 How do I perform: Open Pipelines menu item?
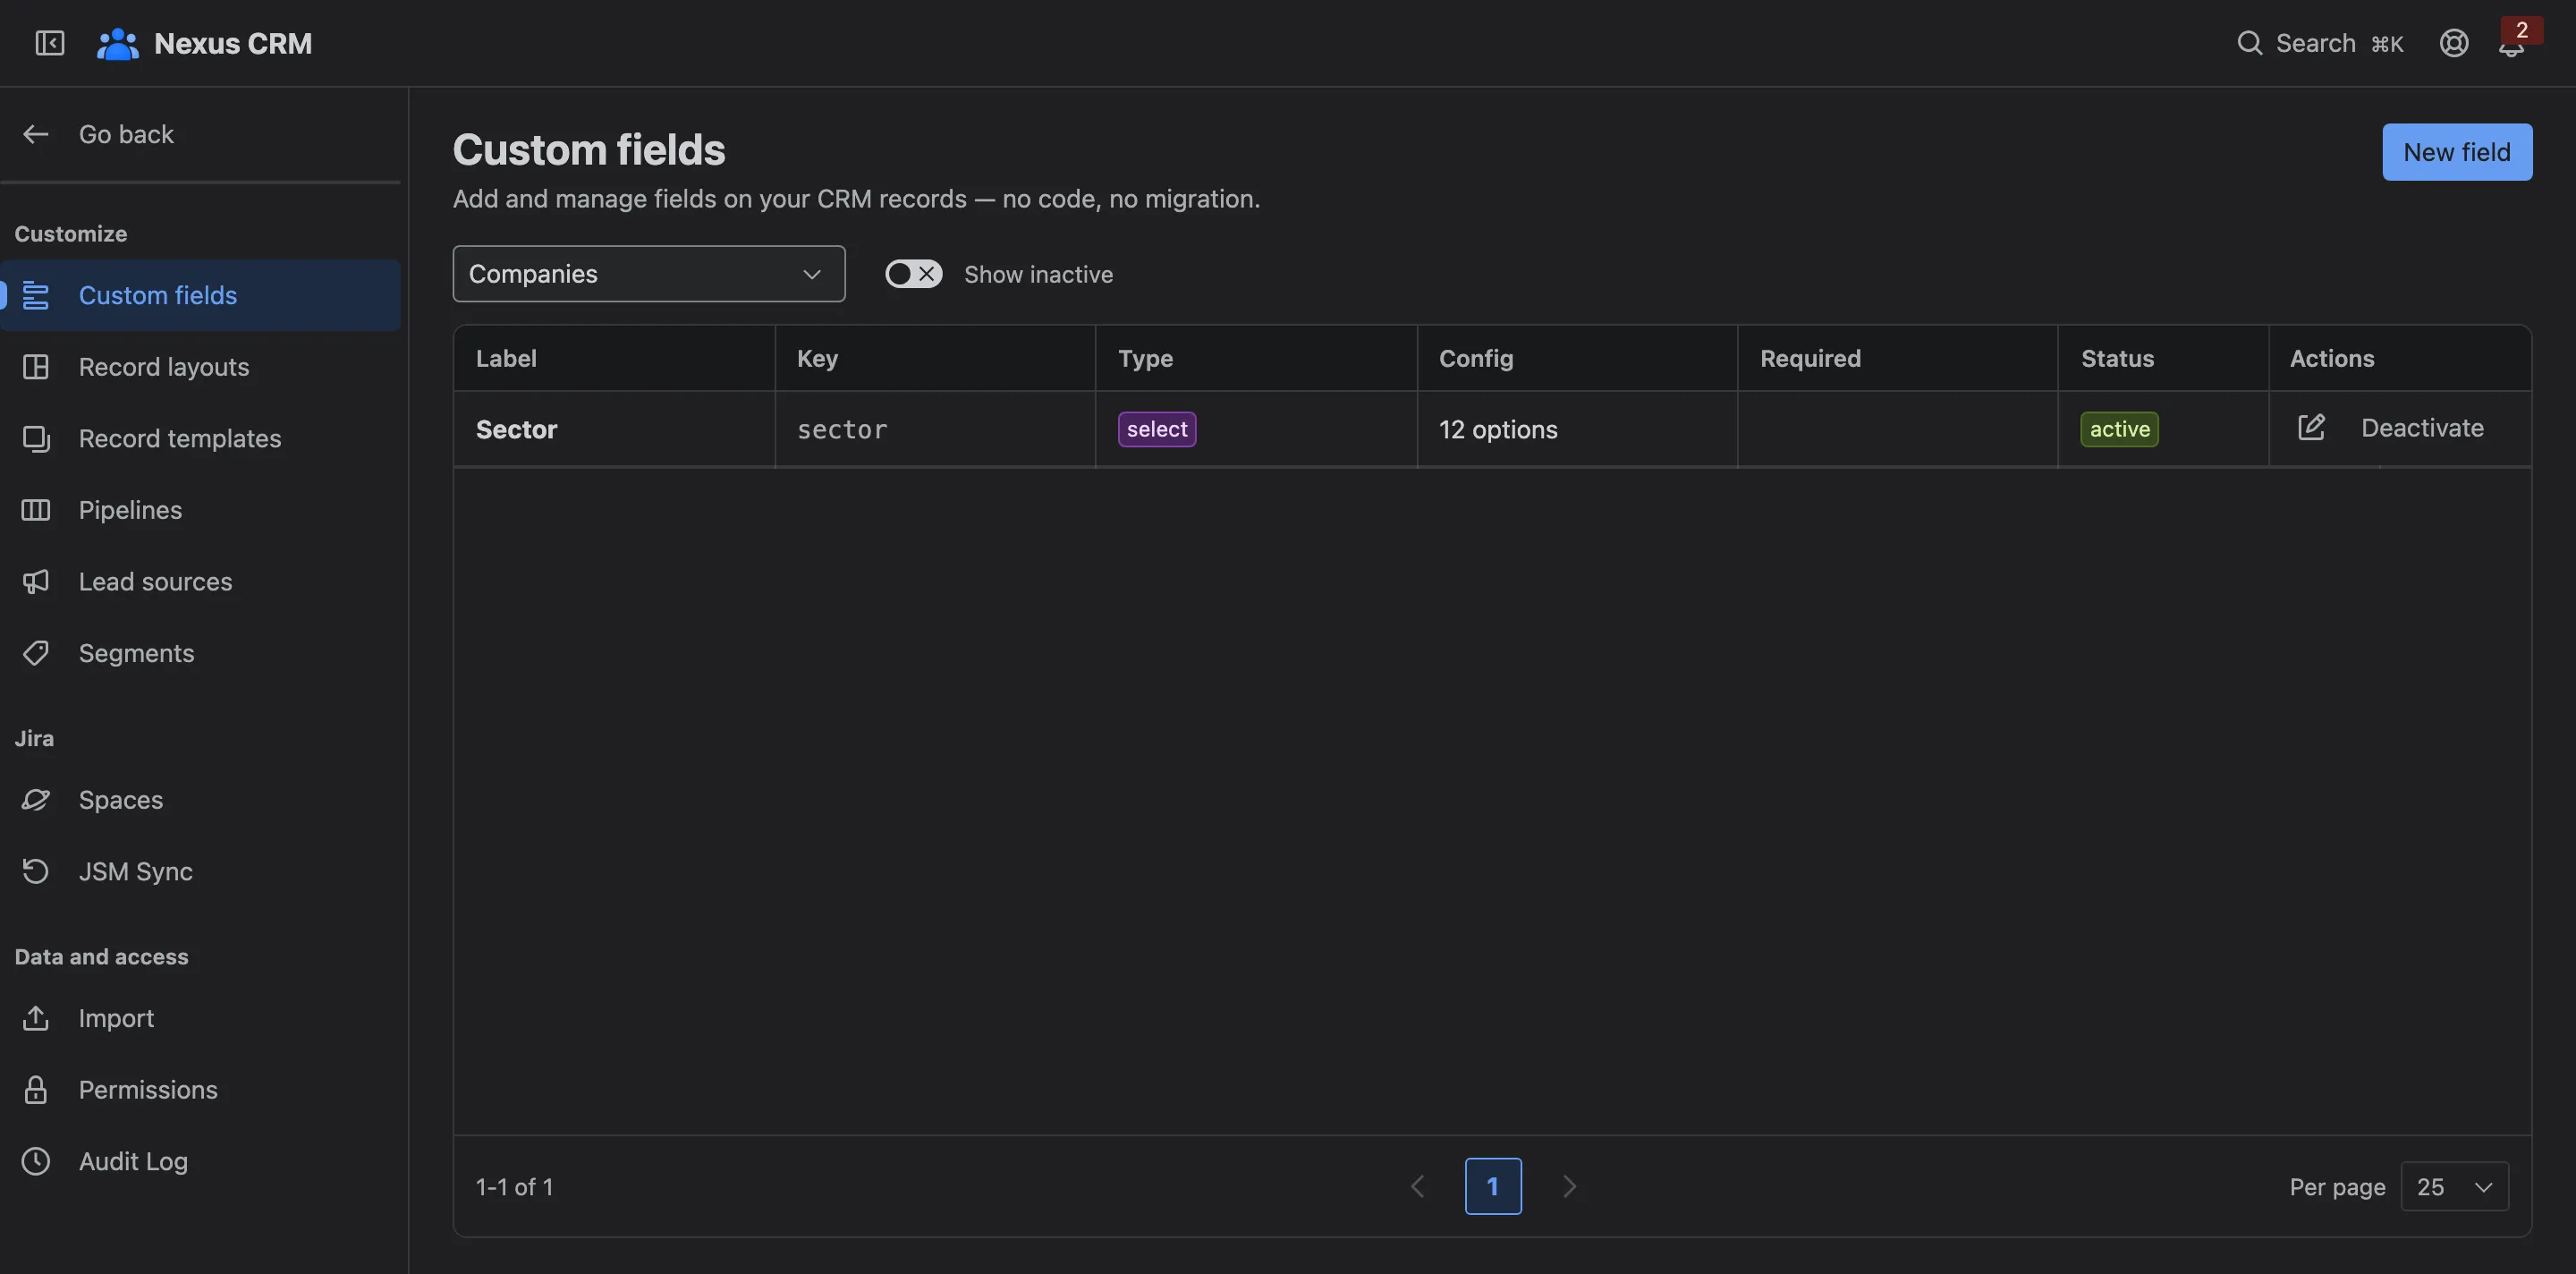[x=200, y=510]
